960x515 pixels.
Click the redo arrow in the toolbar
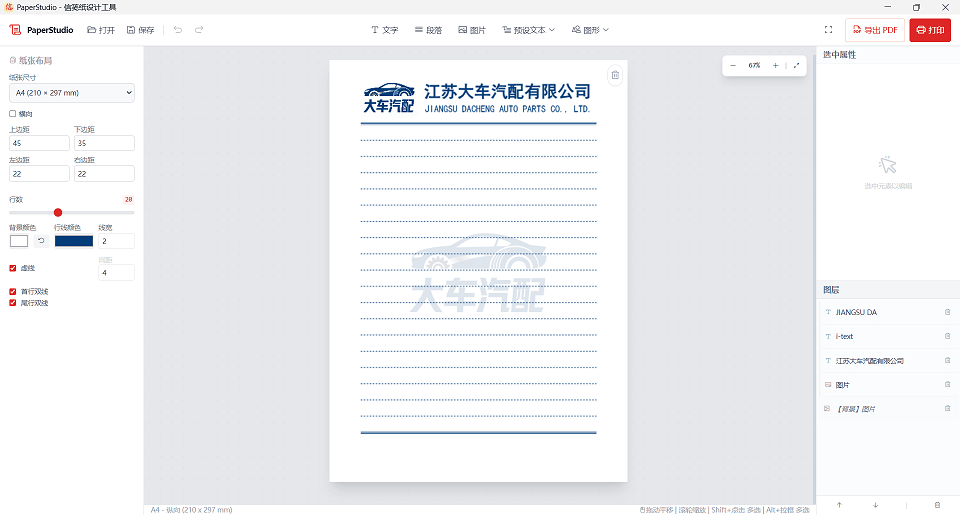coord(199,30)
